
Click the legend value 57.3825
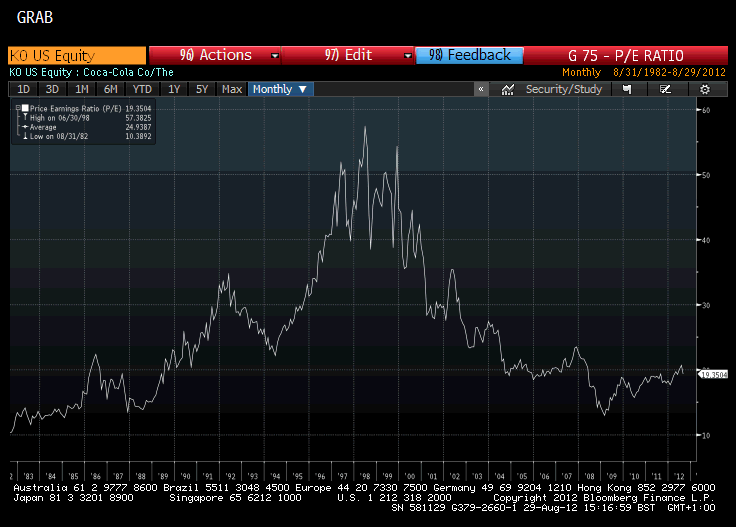pos(138,118)
